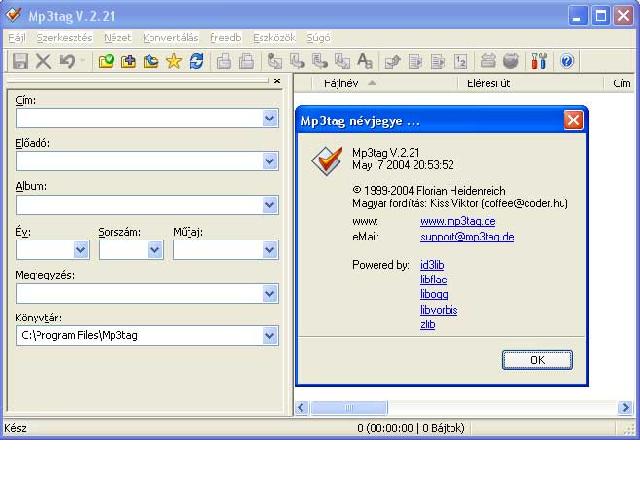Open the zlib link
The height and width of the screenshot is (480, 640).
427,324
